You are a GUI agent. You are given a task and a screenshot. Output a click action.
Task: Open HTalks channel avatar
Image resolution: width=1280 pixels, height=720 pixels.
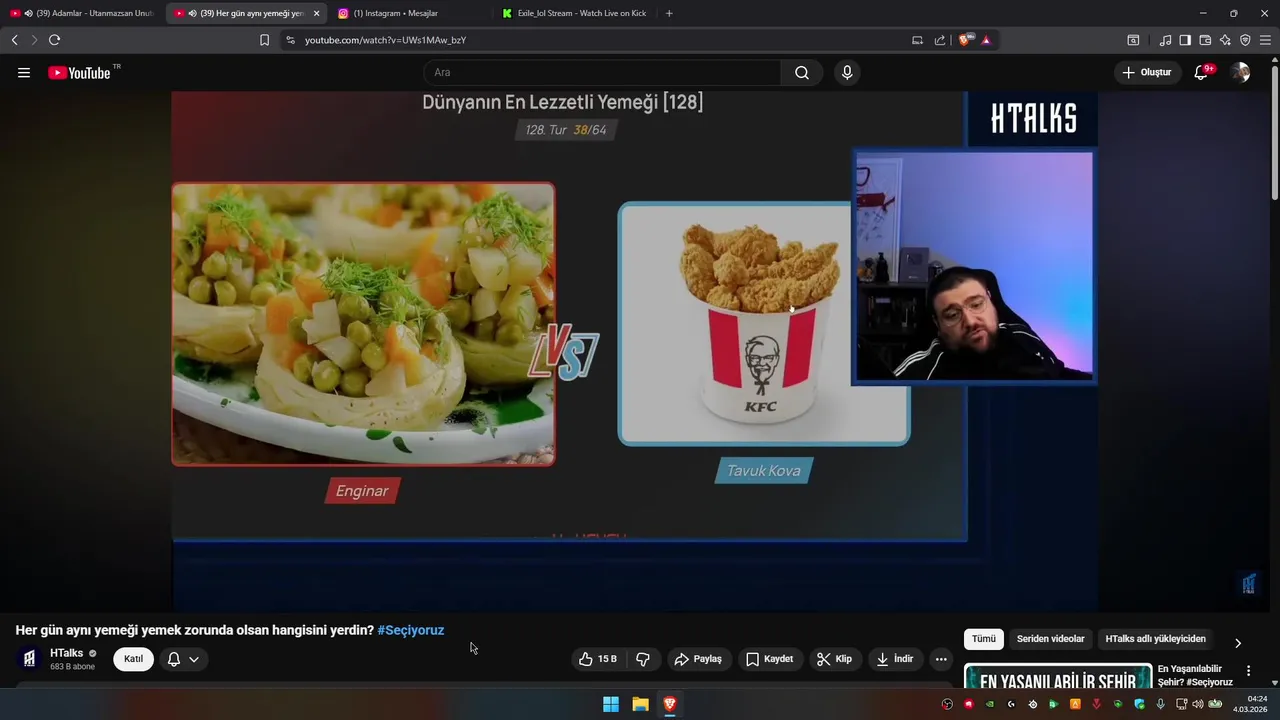point(30,659)
